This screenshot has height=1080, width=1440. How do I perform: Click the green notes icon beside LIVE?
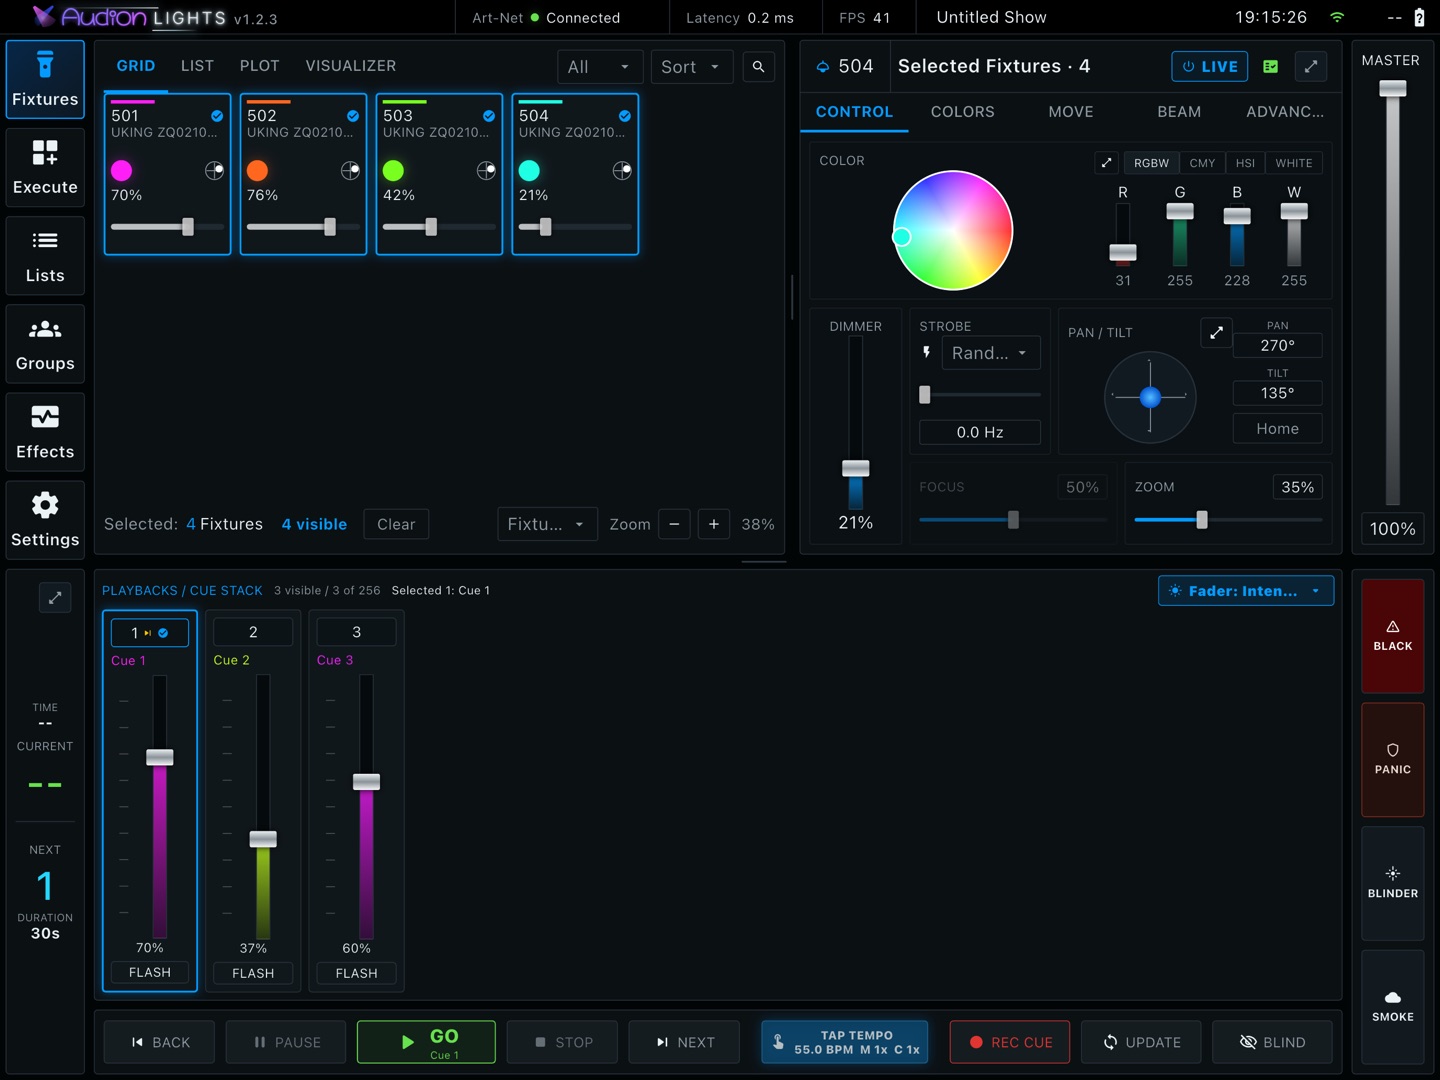1271,67
